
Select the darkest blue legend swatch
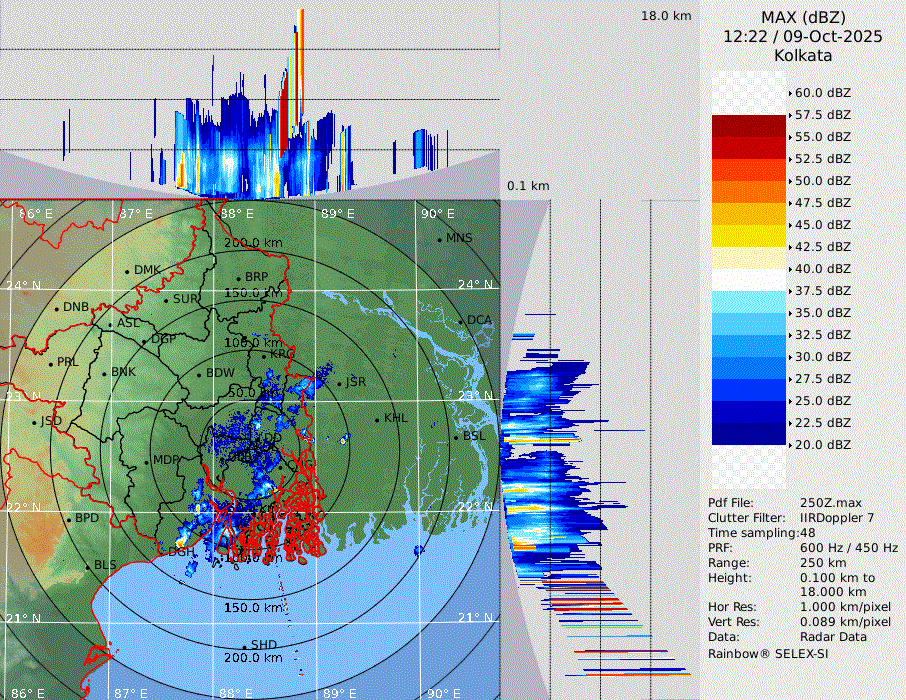(x=749, y=433)
